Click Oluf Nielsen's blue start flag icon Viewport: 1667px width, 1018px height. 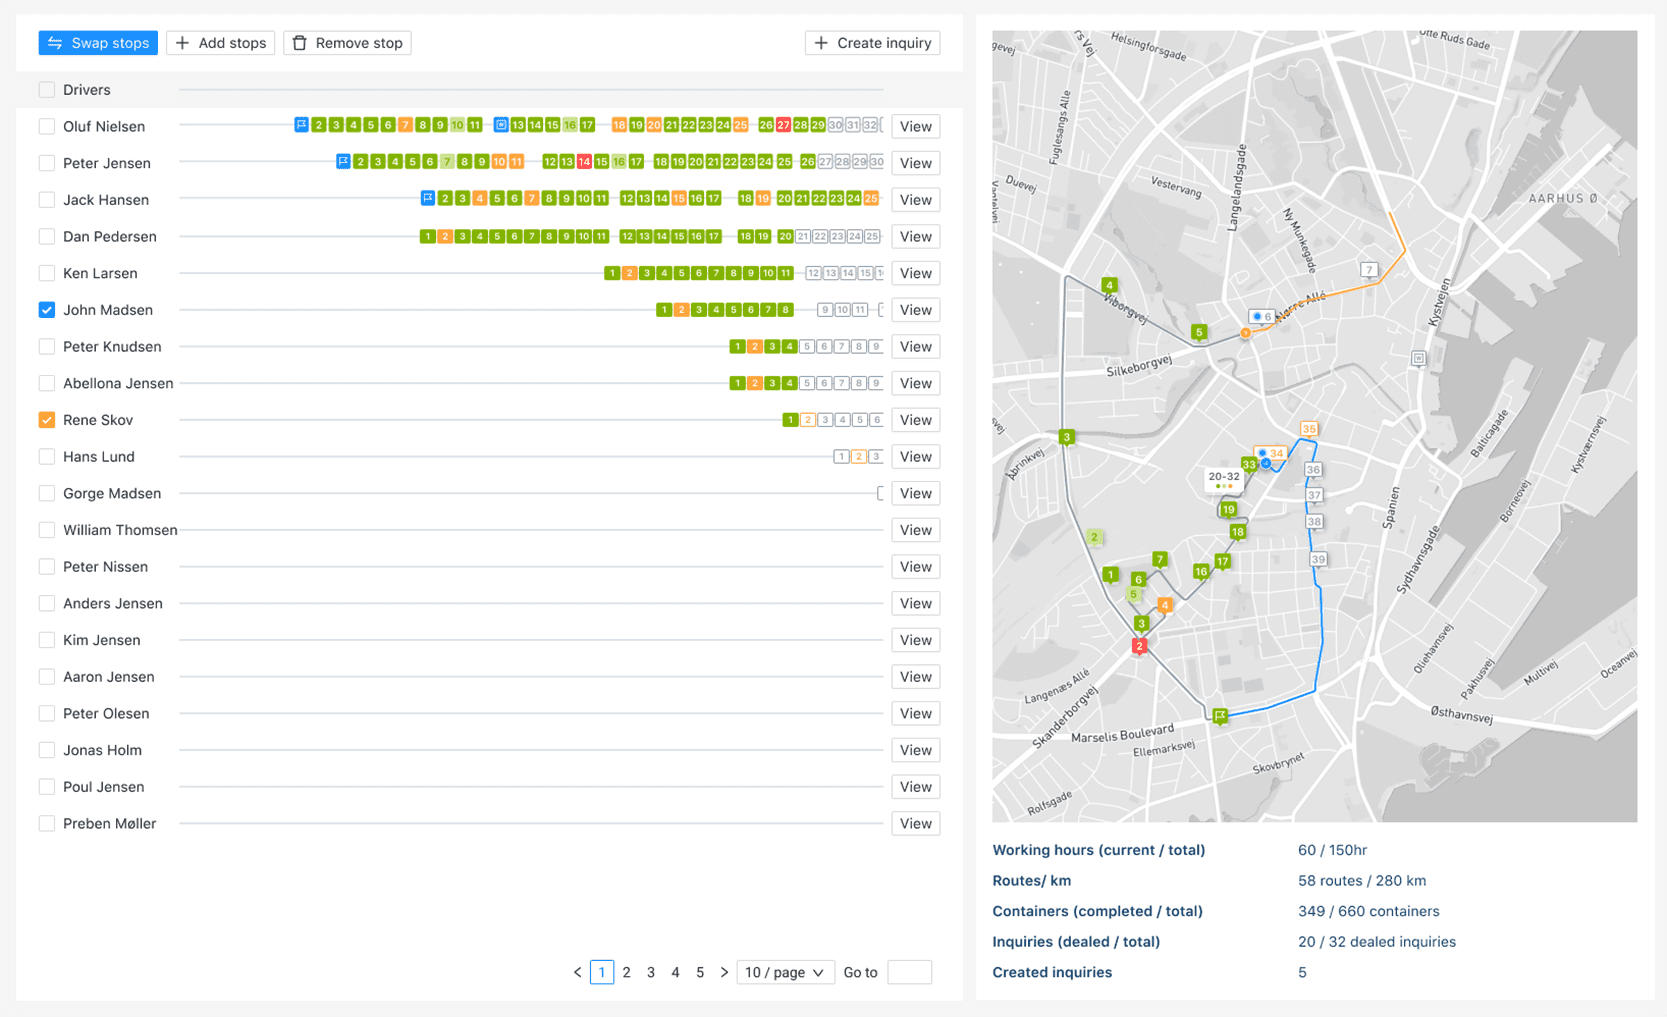coord(301,125)
